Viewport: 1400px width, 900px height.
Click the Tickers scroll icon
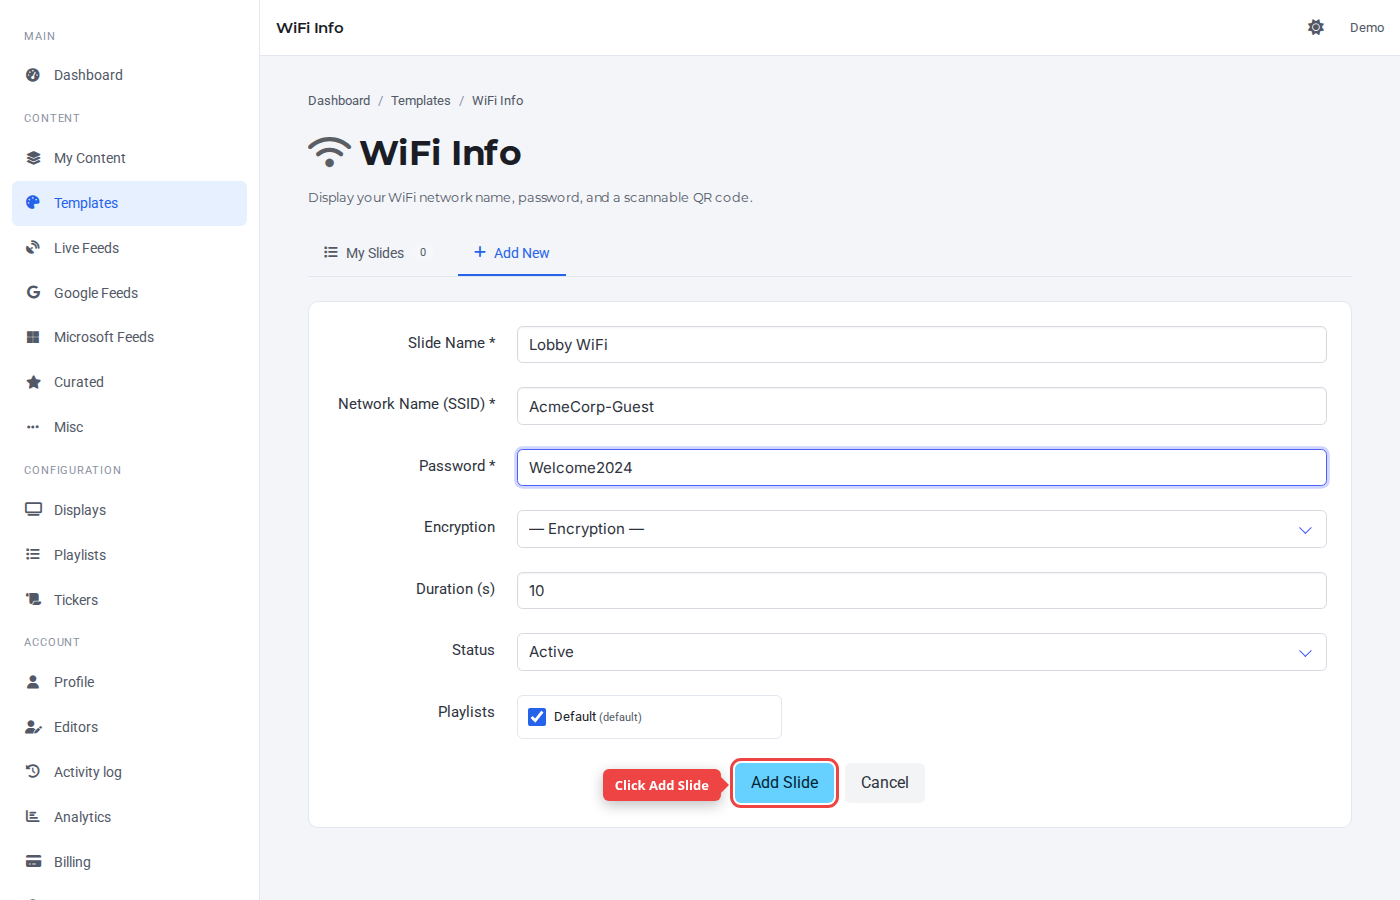click(33, 600)
